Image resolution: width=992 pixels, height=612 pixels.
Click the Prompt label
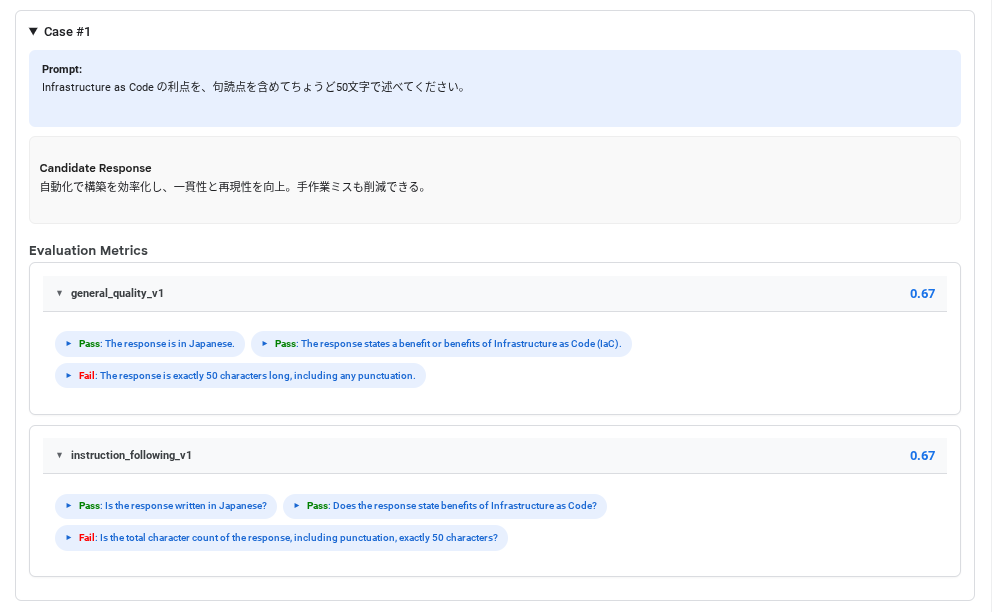62,69
